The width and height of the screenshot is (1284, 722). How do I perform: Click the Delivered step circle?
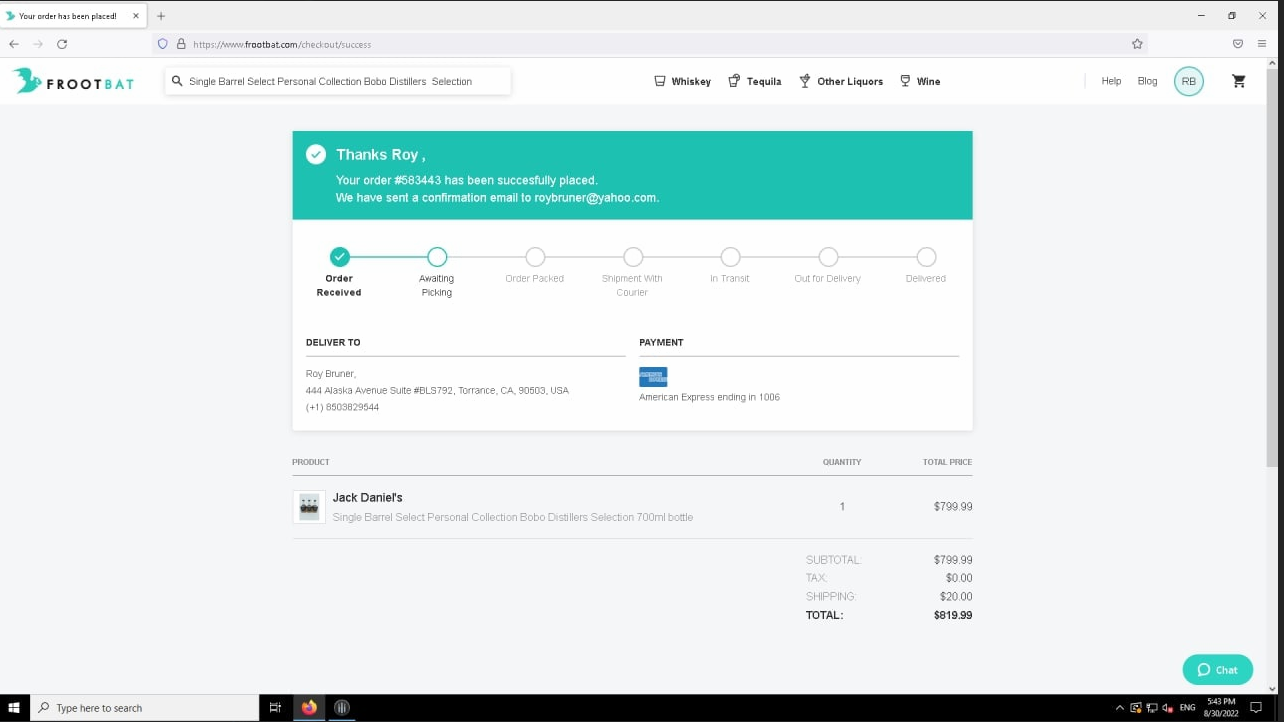coord(926,257)
